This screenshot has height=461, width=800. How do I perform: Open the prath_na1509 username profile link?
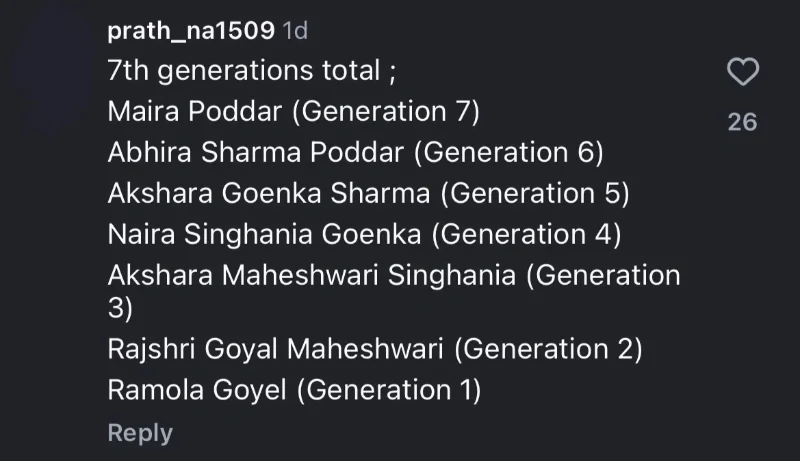(x=191, y=31)
